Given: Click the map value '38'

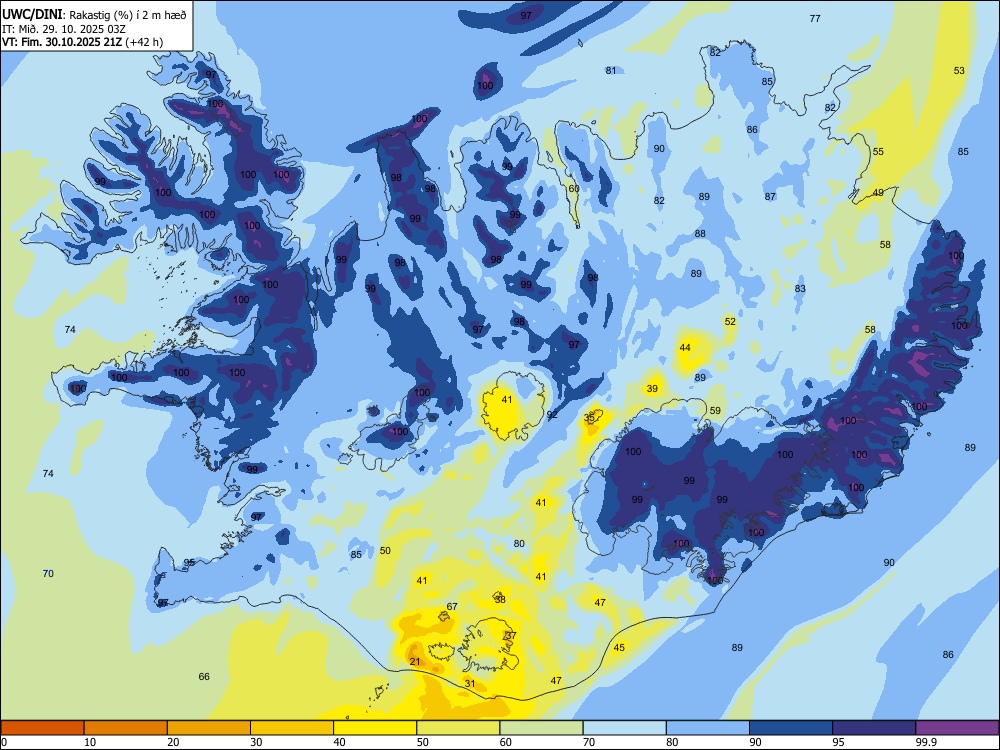Looking at the screenshot, I should click(500, 599).
